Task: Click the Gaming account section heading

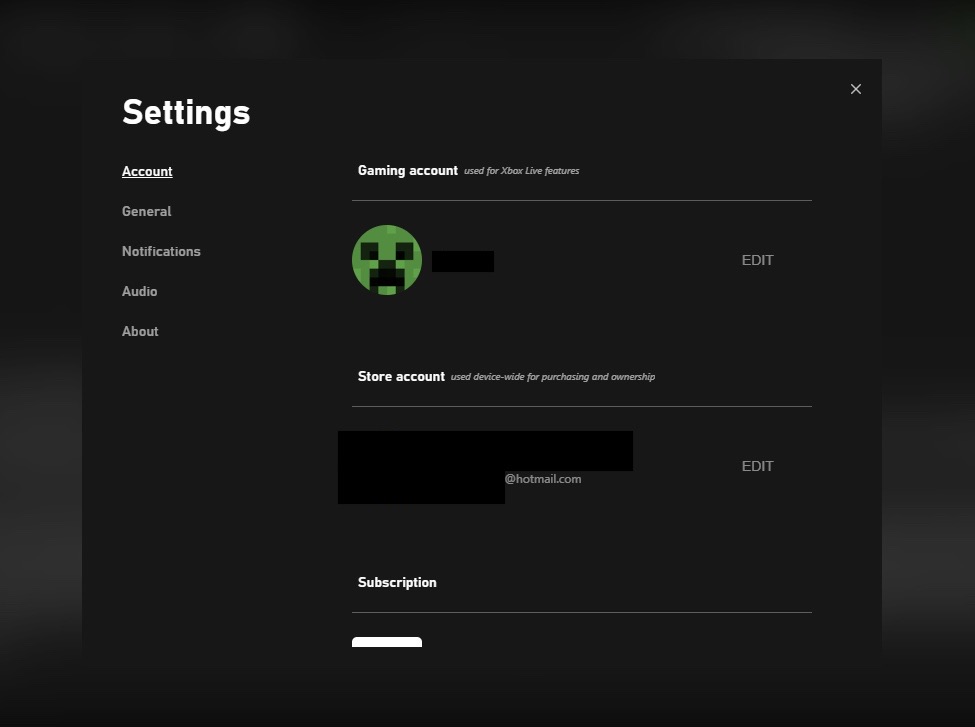Action: pyautogui.click(x=407, y=170)
